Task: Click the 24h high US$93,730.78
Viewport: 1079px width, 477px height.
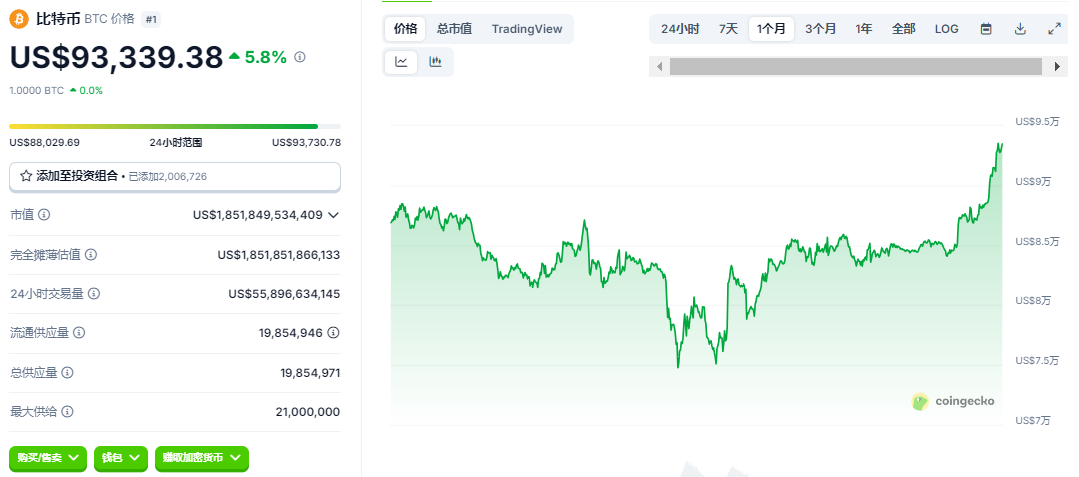Action: point(306,142)
